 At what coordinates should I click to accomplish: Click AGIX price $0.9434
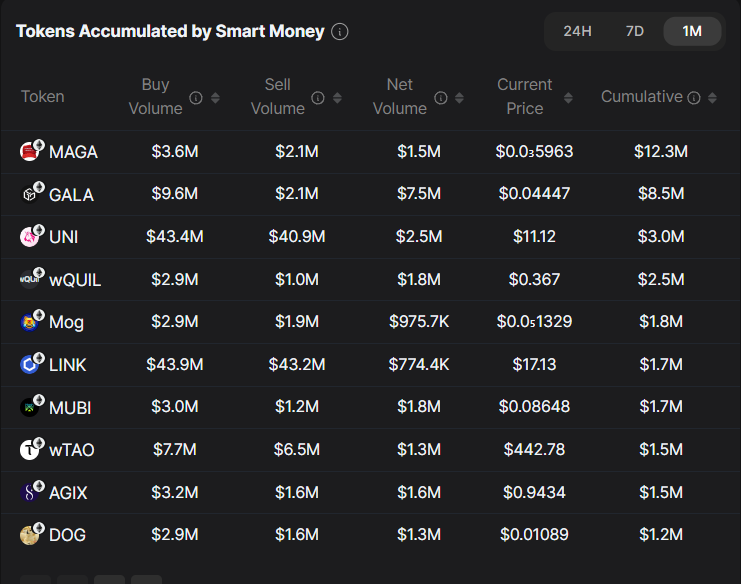click(534, 492)
